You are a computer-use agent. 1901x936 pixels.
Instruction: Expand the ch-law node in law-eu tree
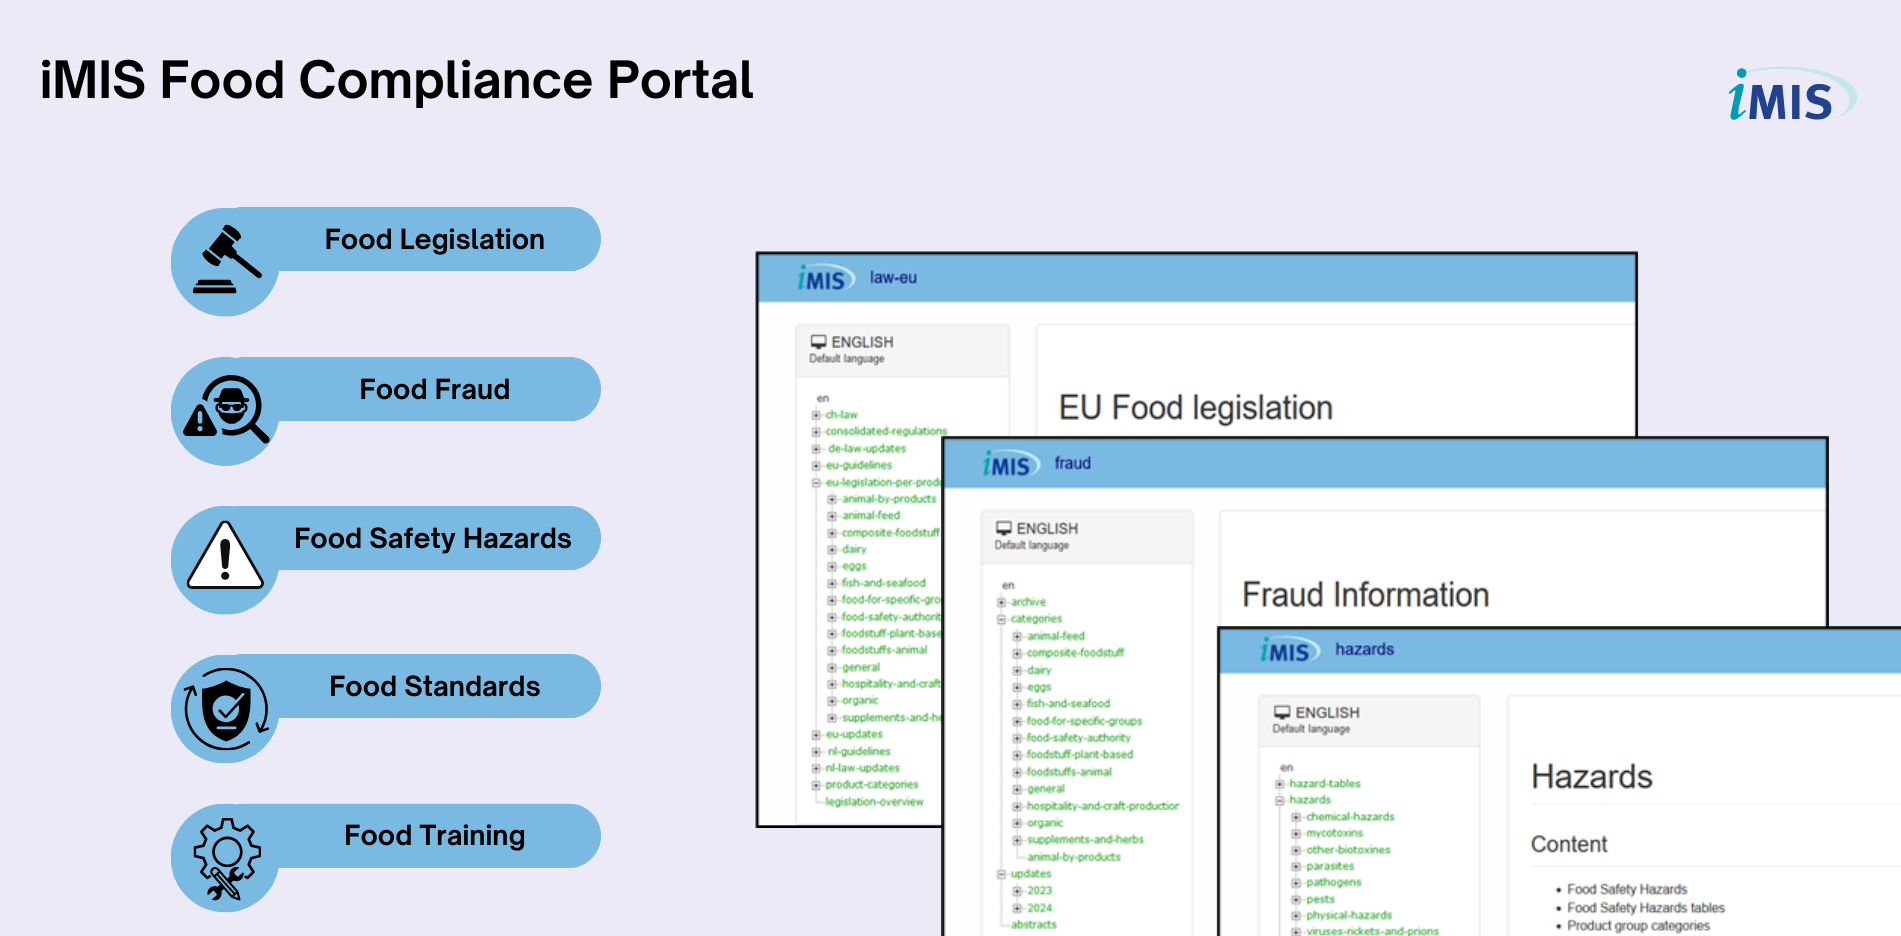click(x=816, y=415)
